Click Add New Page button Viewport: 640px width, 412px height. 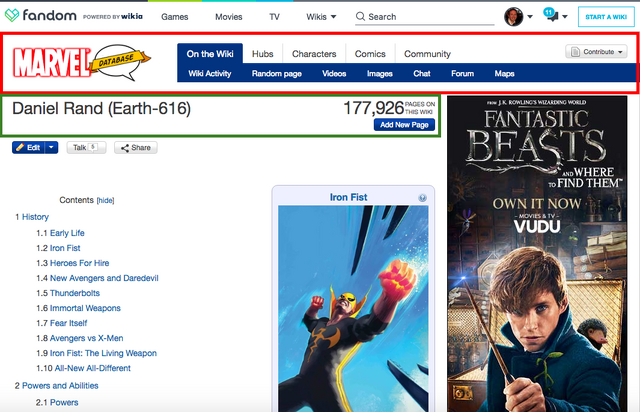(x=404, y=125)
